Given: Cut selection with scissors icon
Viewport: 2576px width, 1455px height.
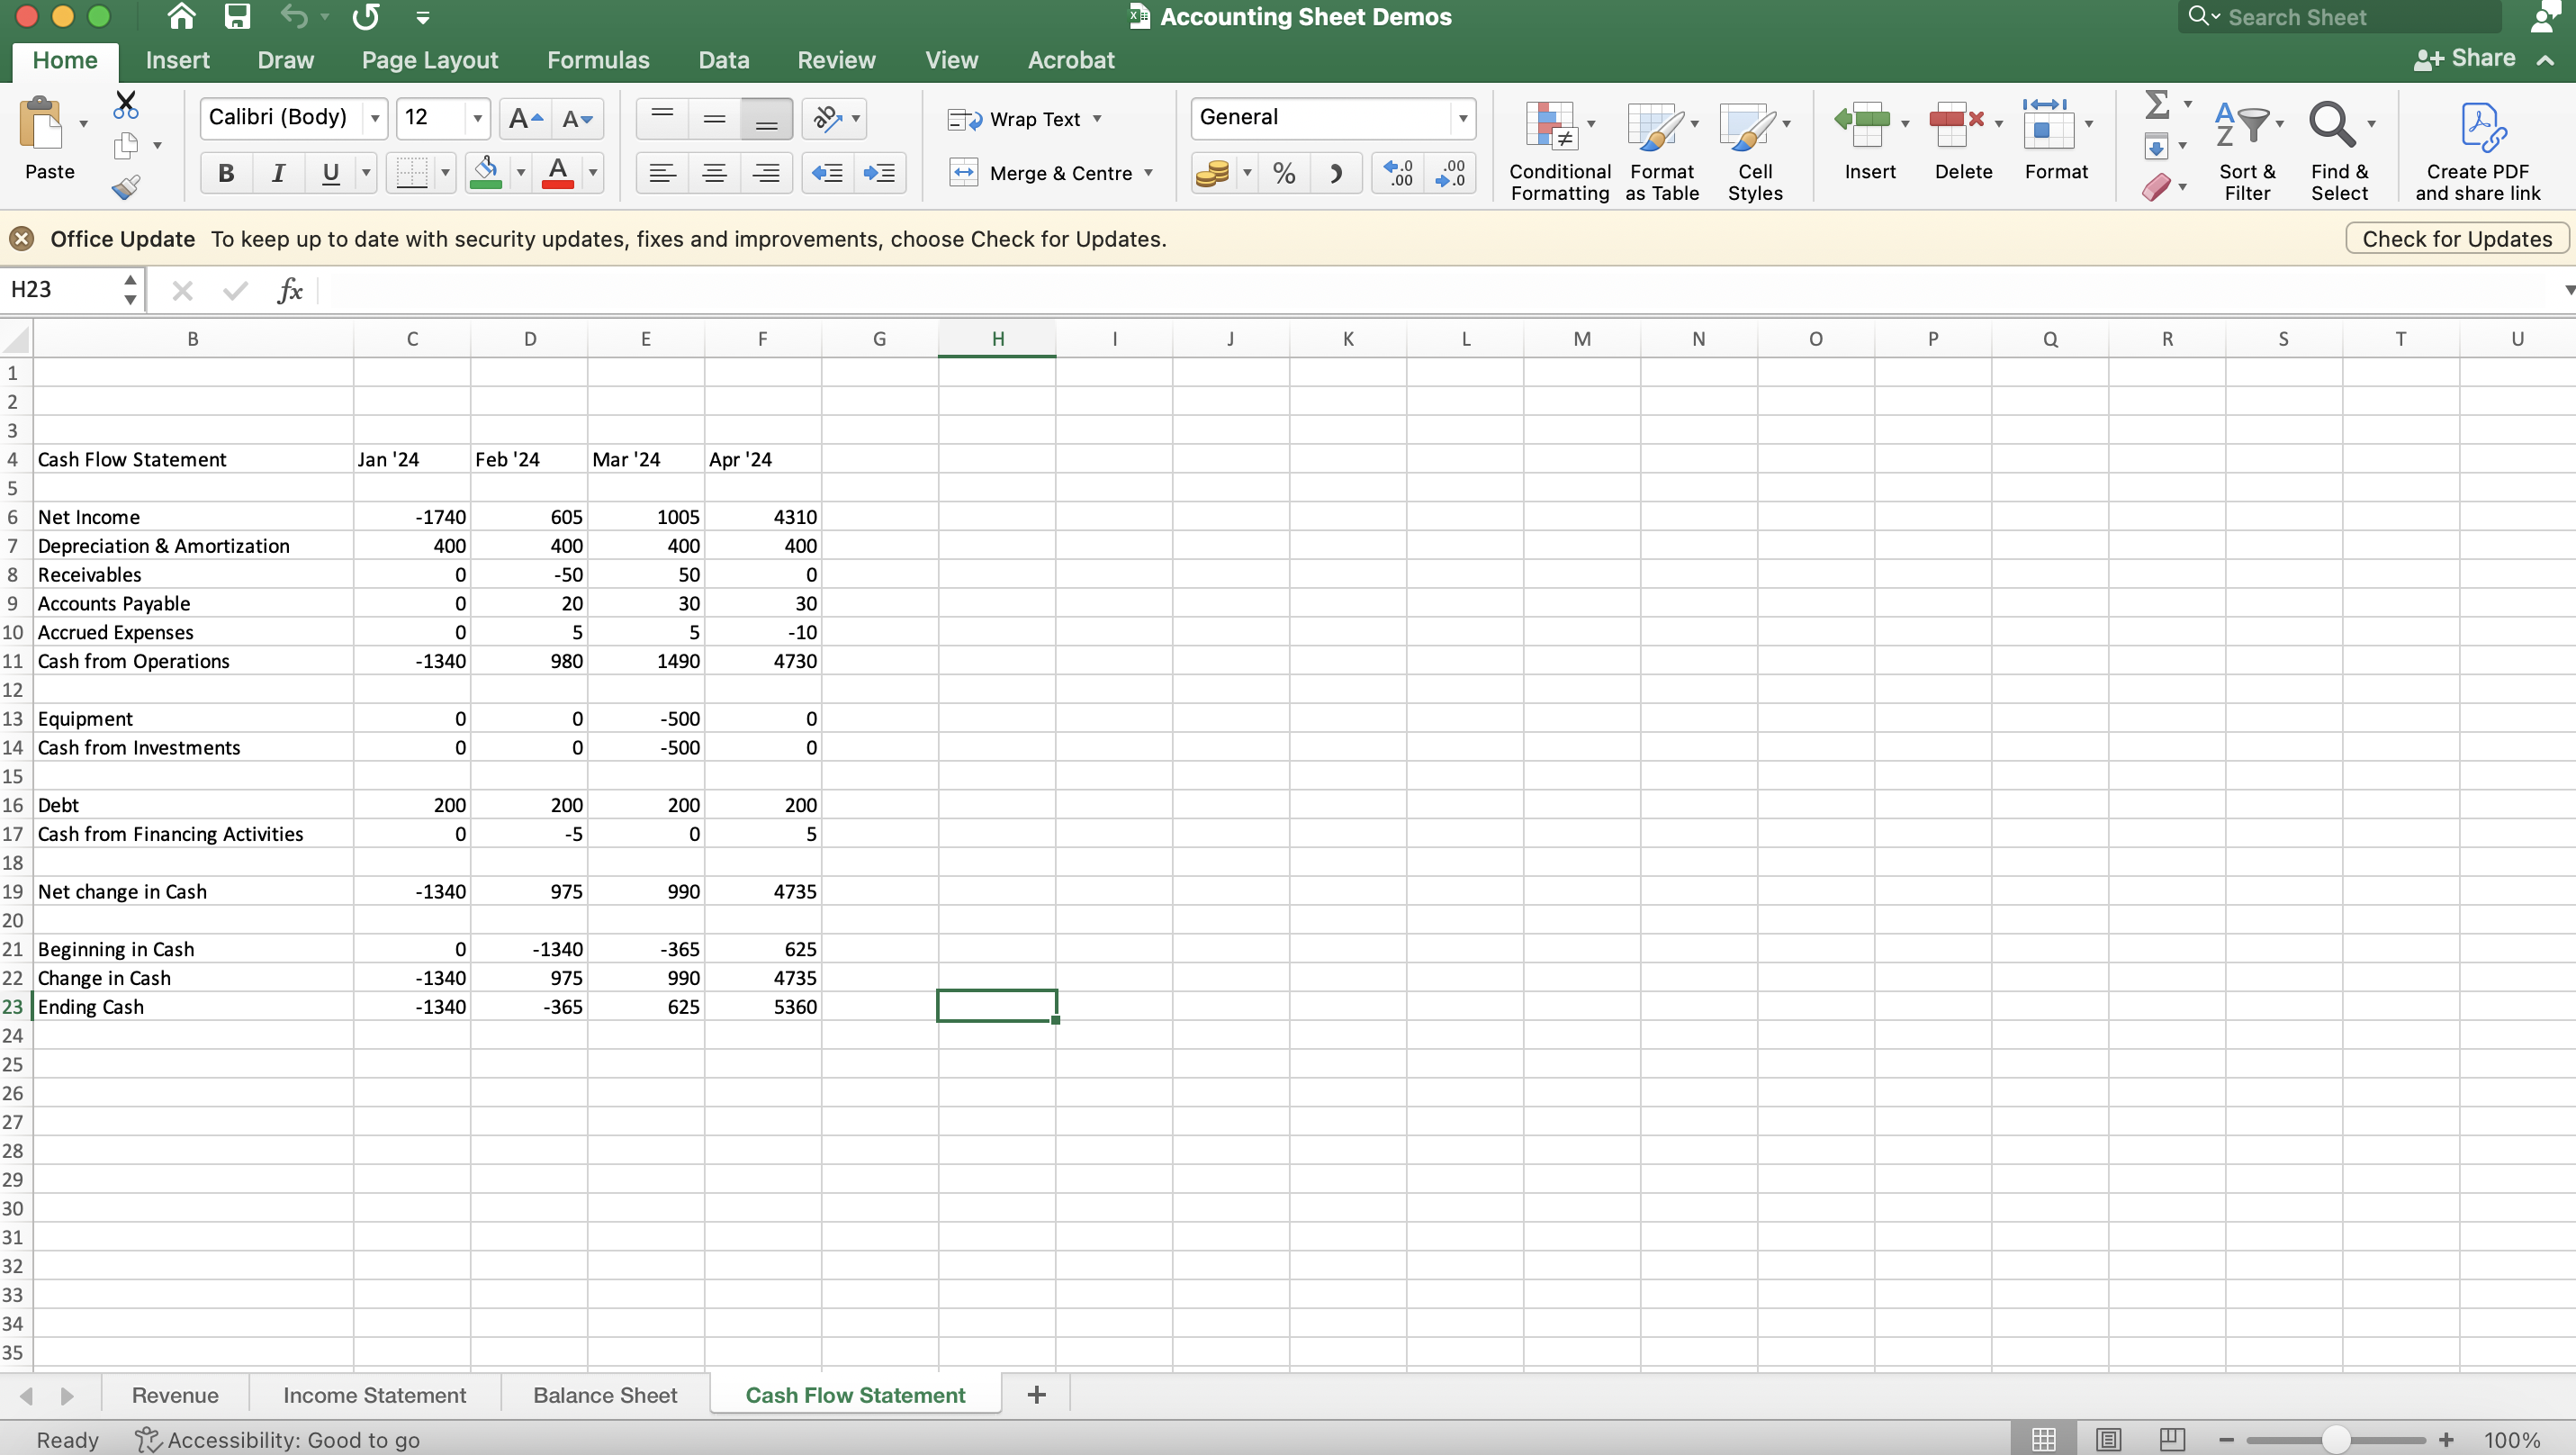Looking at the screenshot, I should 126,104.
